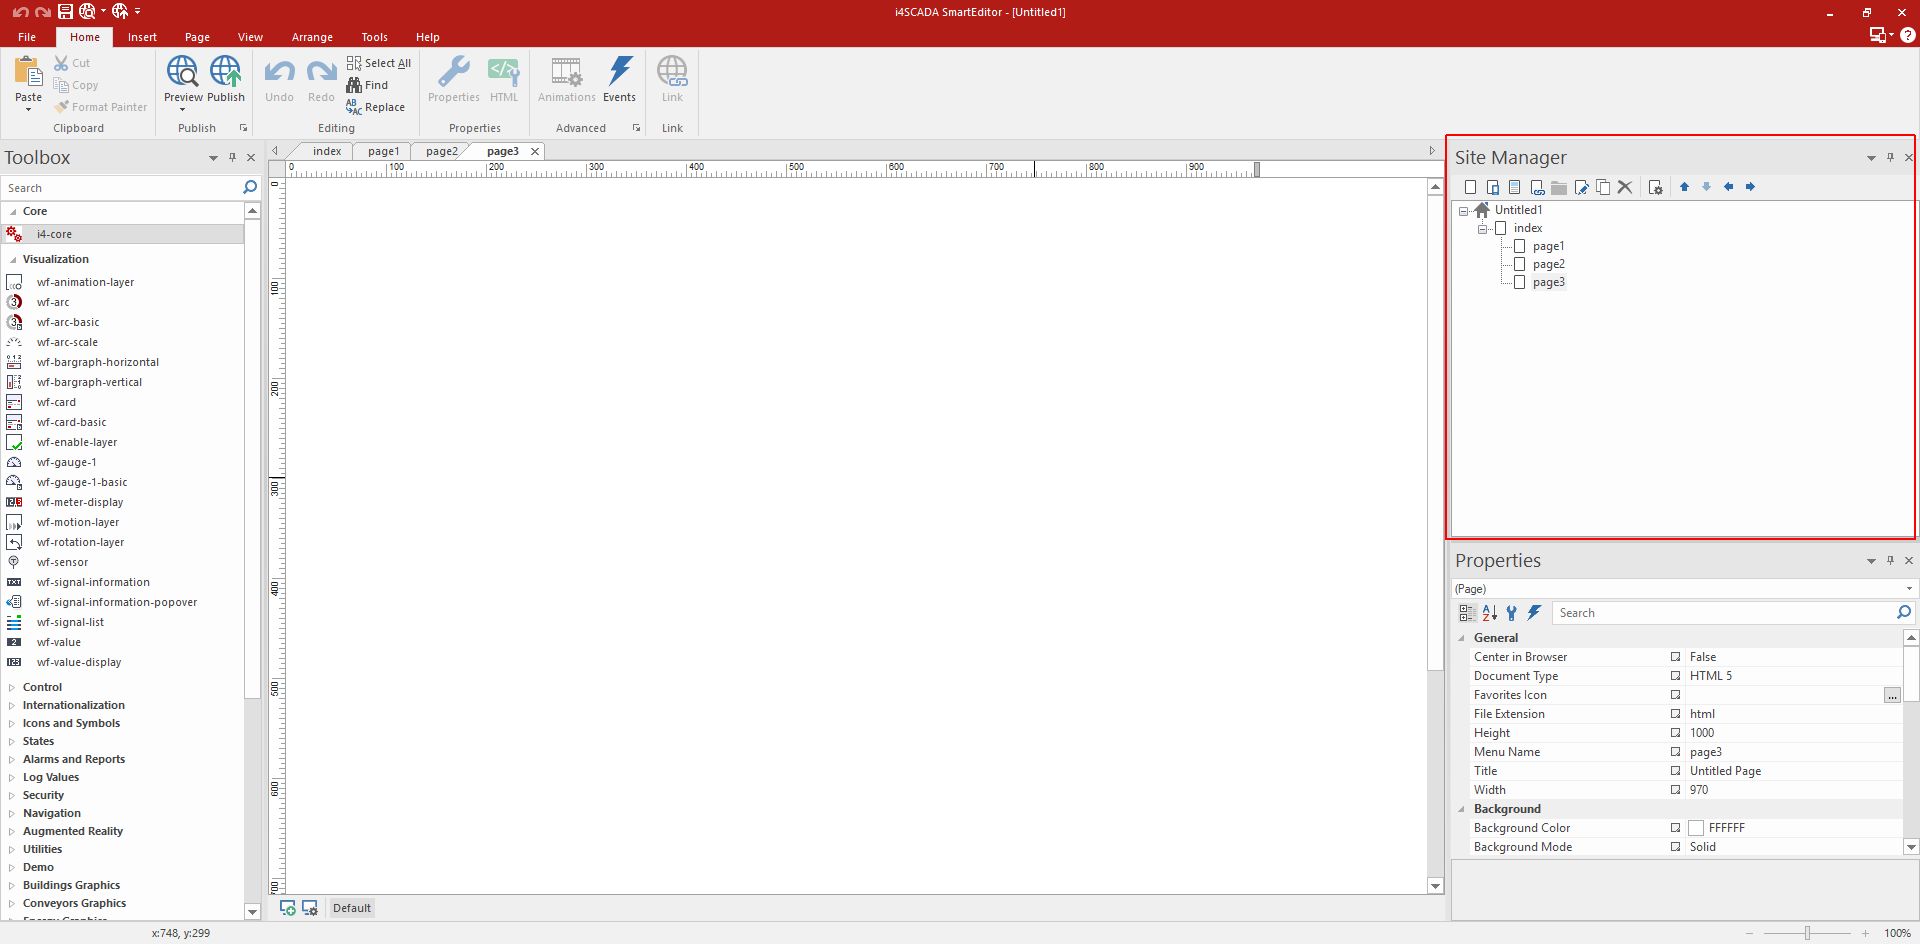Screen dimensions: 1920x944
Task: Pin the Toolbox panel
Action: click(233, 157)
